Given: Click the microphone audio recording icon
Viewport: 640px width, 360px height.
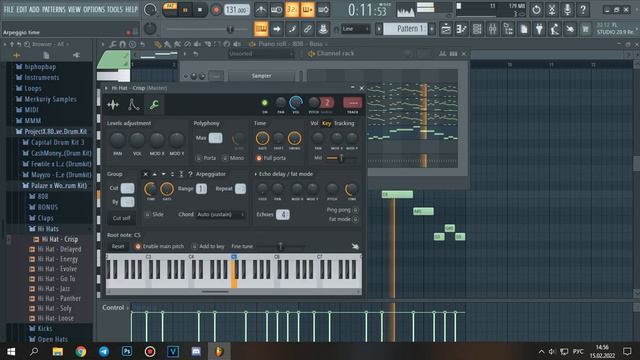Looking at the screenshot, I should point(567,9).
